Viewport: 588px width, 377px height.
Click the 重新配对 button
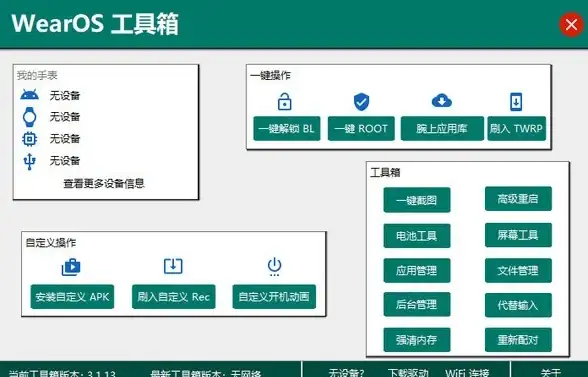[x=518, y=340]
